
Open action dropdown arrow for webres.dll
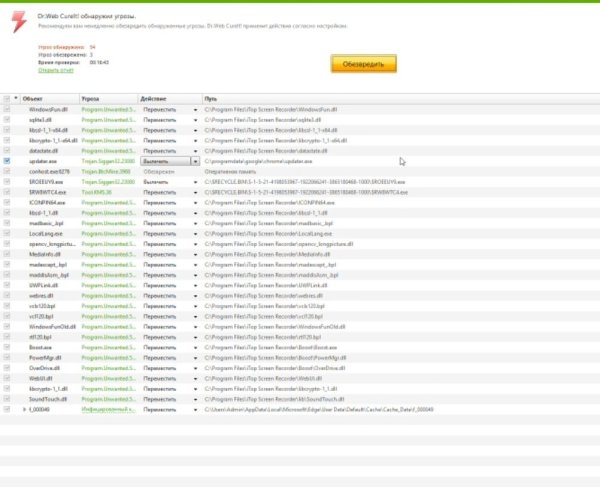(x=196, y=296)
